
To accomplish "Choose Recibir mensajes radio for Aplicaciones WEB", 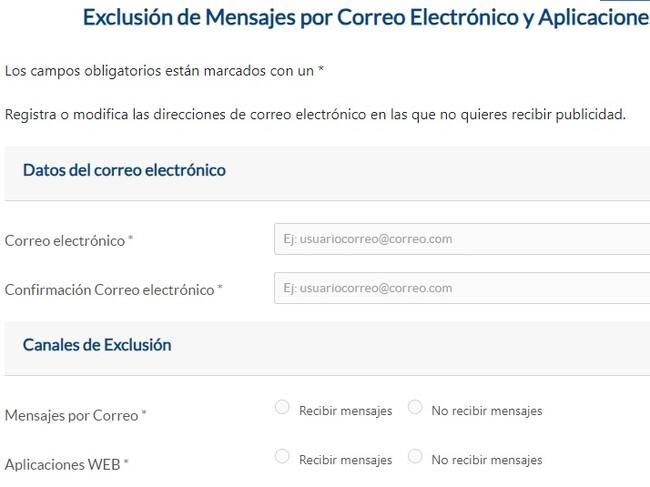I will (282, 457).
